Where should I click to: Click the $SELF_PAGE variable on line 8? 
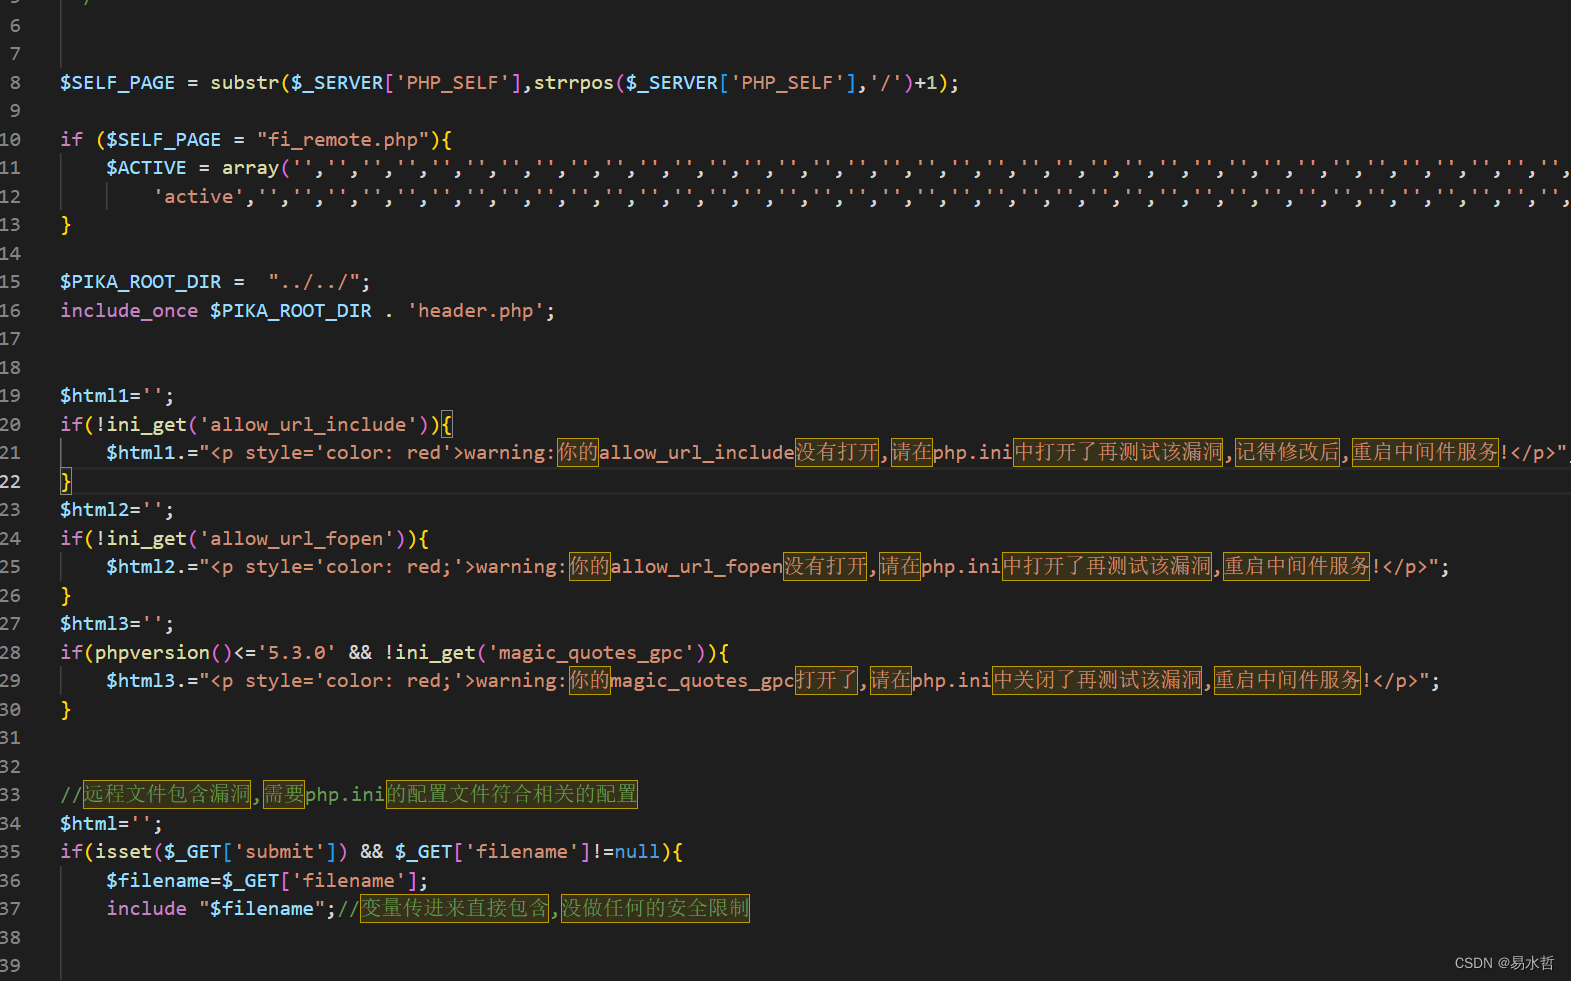117,83
